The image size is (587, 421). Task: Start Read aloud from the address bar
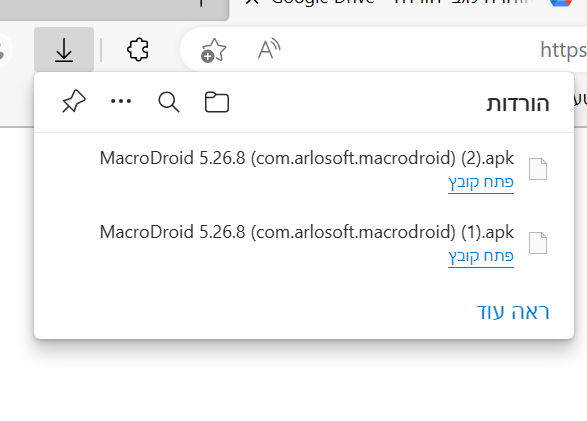click(269, 49)
